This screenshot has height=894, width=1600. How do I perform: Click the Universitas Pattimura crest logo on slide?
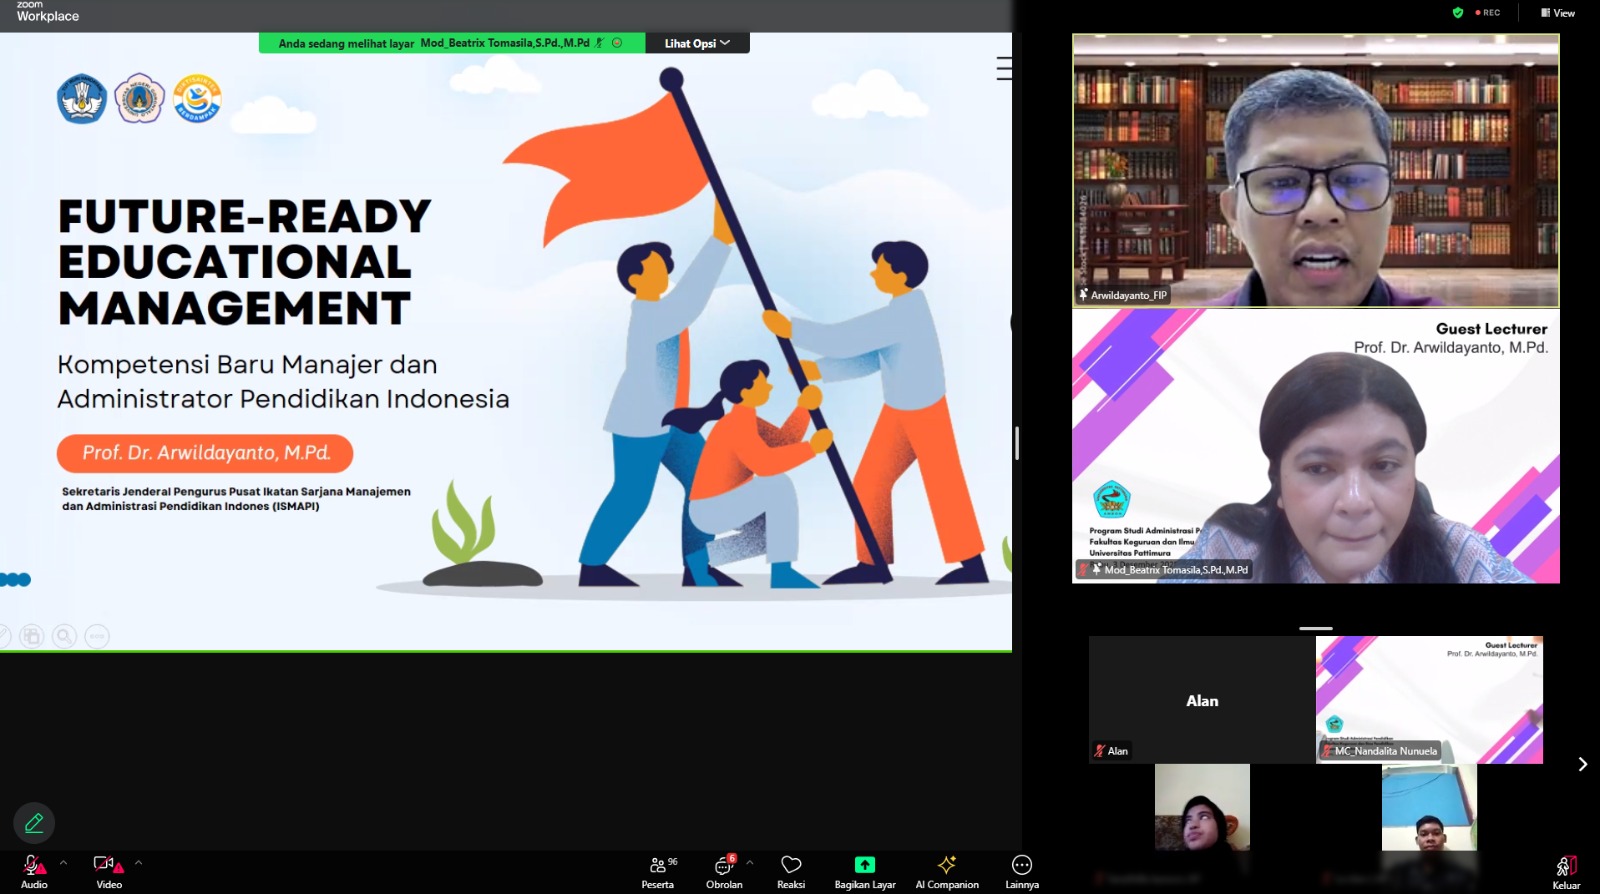[140, 99]
